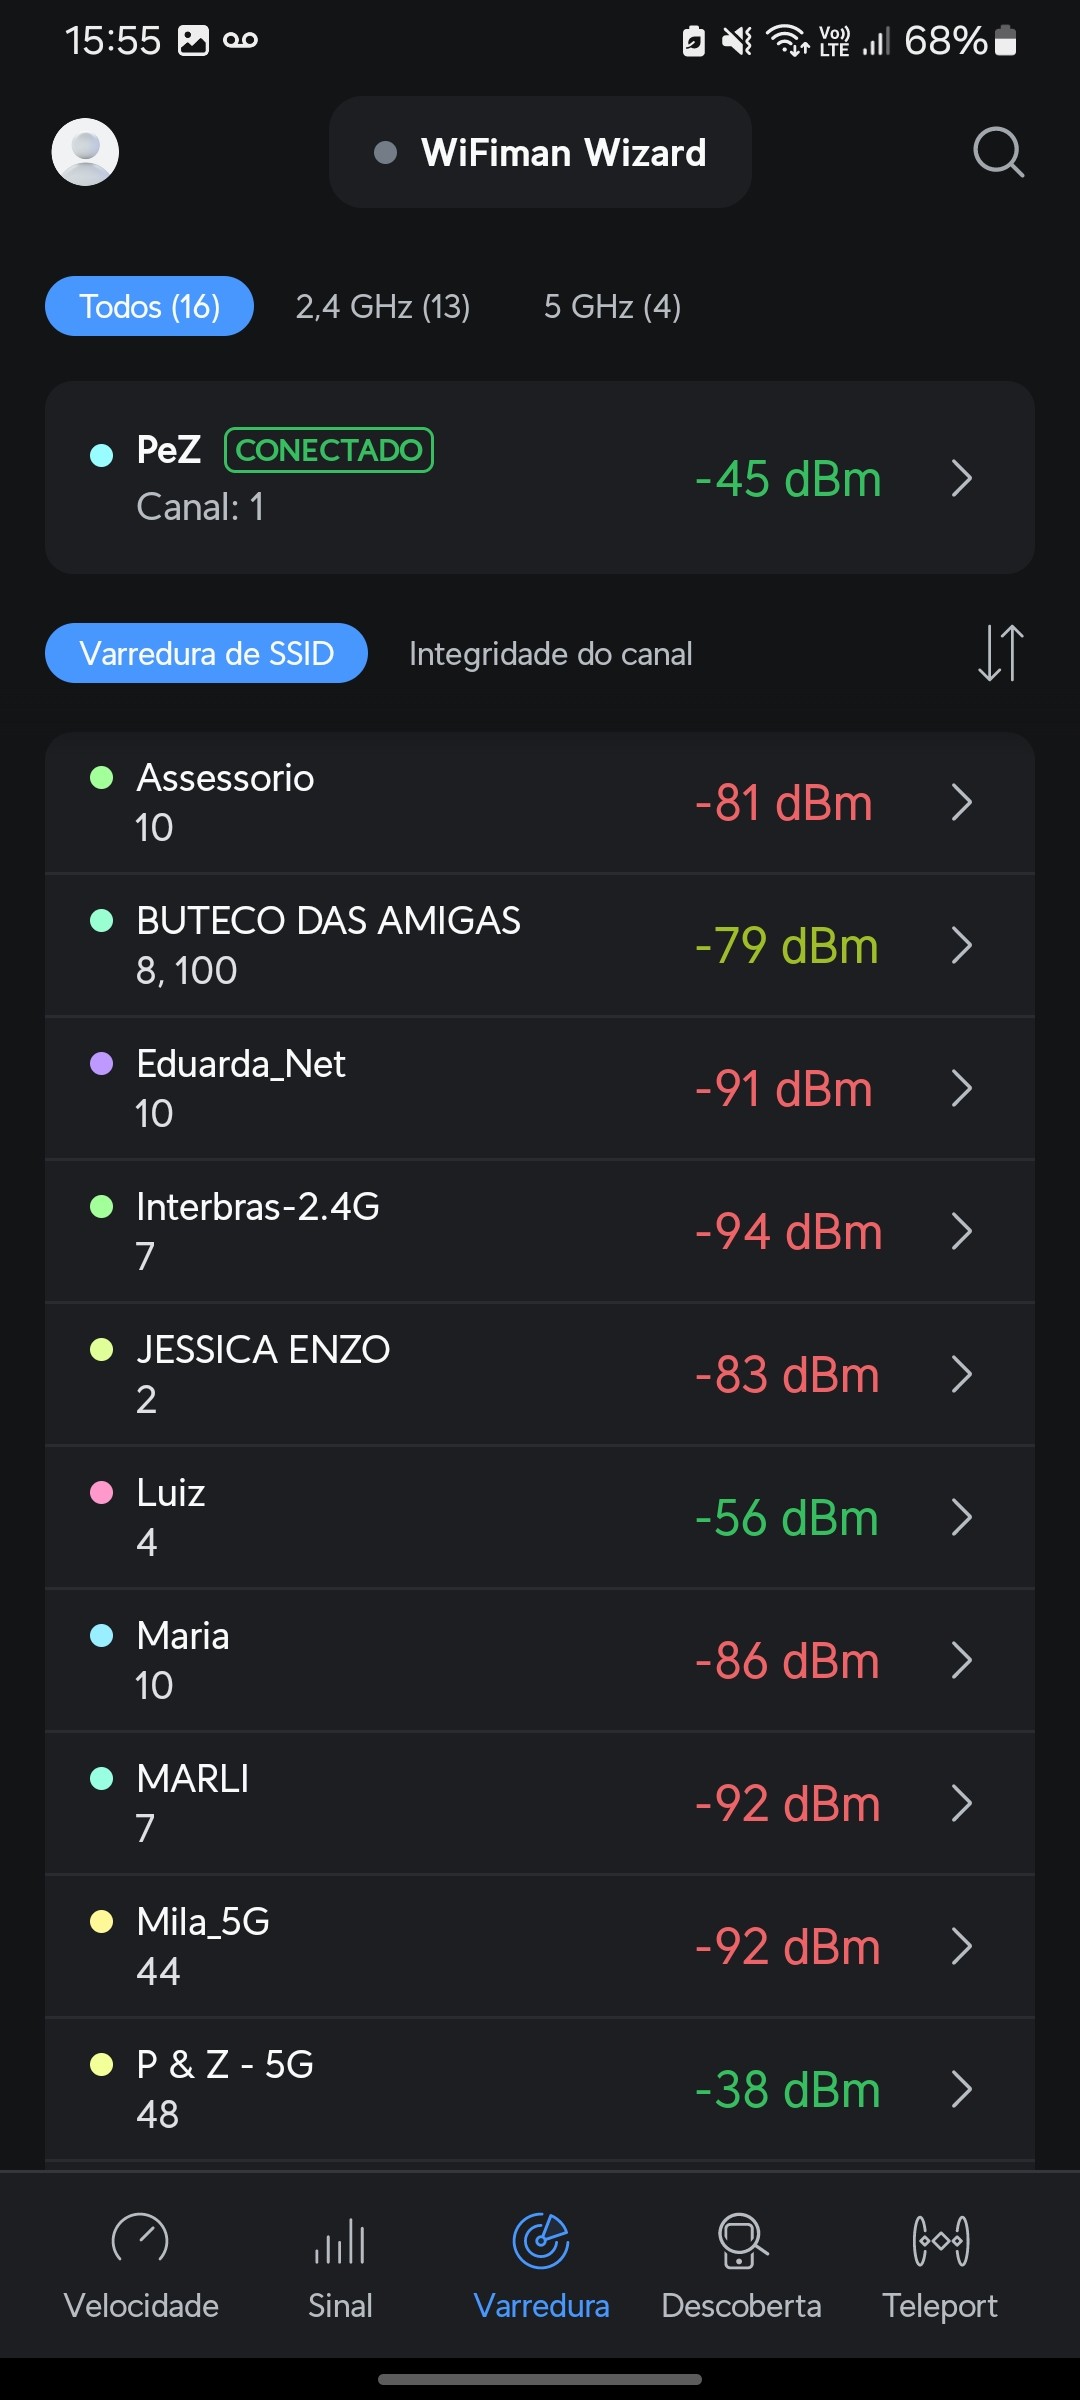Tap the sort arrows icon
This screenshot has width=1080, height=2400.
[1000, 653]
